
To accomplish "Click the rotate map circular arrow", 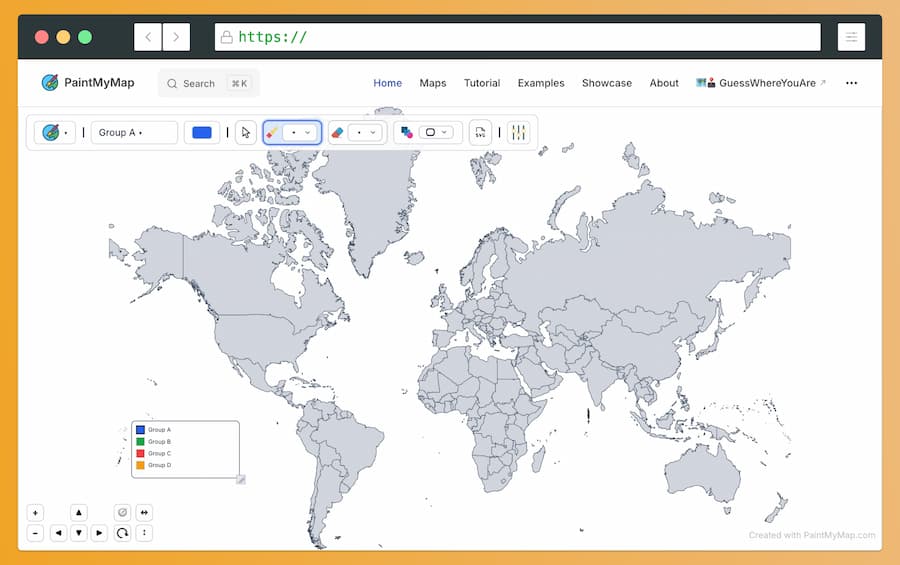I will pos(122,533).
